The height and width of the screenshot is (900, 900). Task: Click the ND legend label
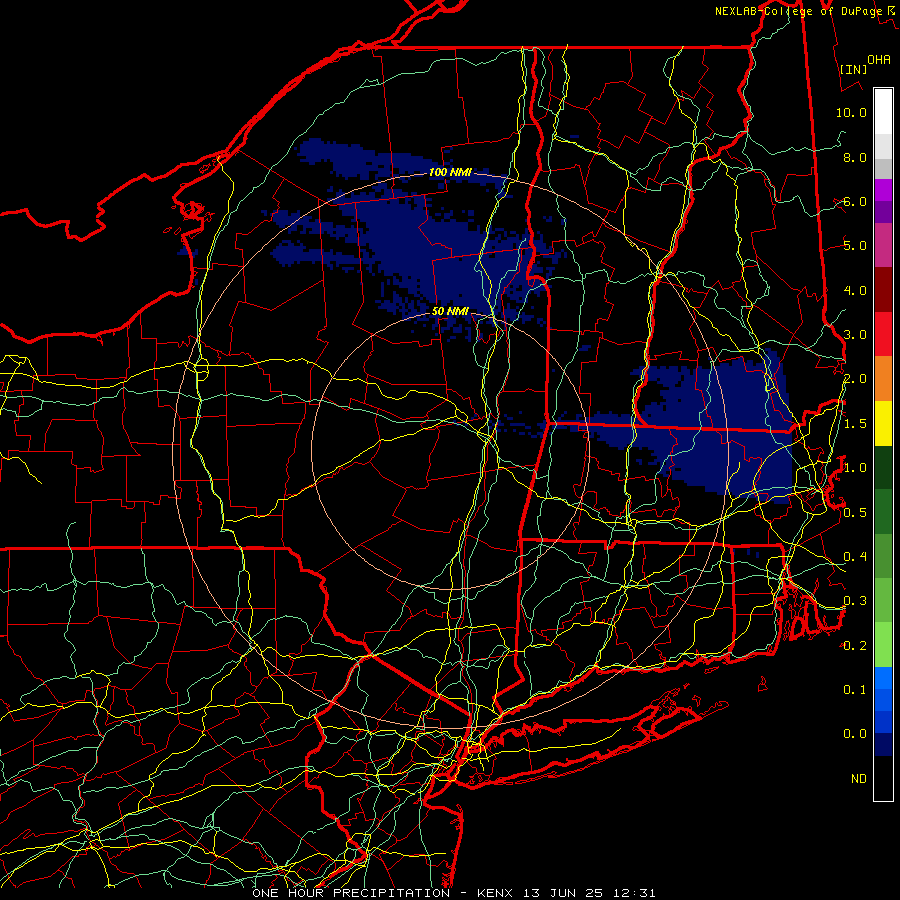click(x=859, y=779)
